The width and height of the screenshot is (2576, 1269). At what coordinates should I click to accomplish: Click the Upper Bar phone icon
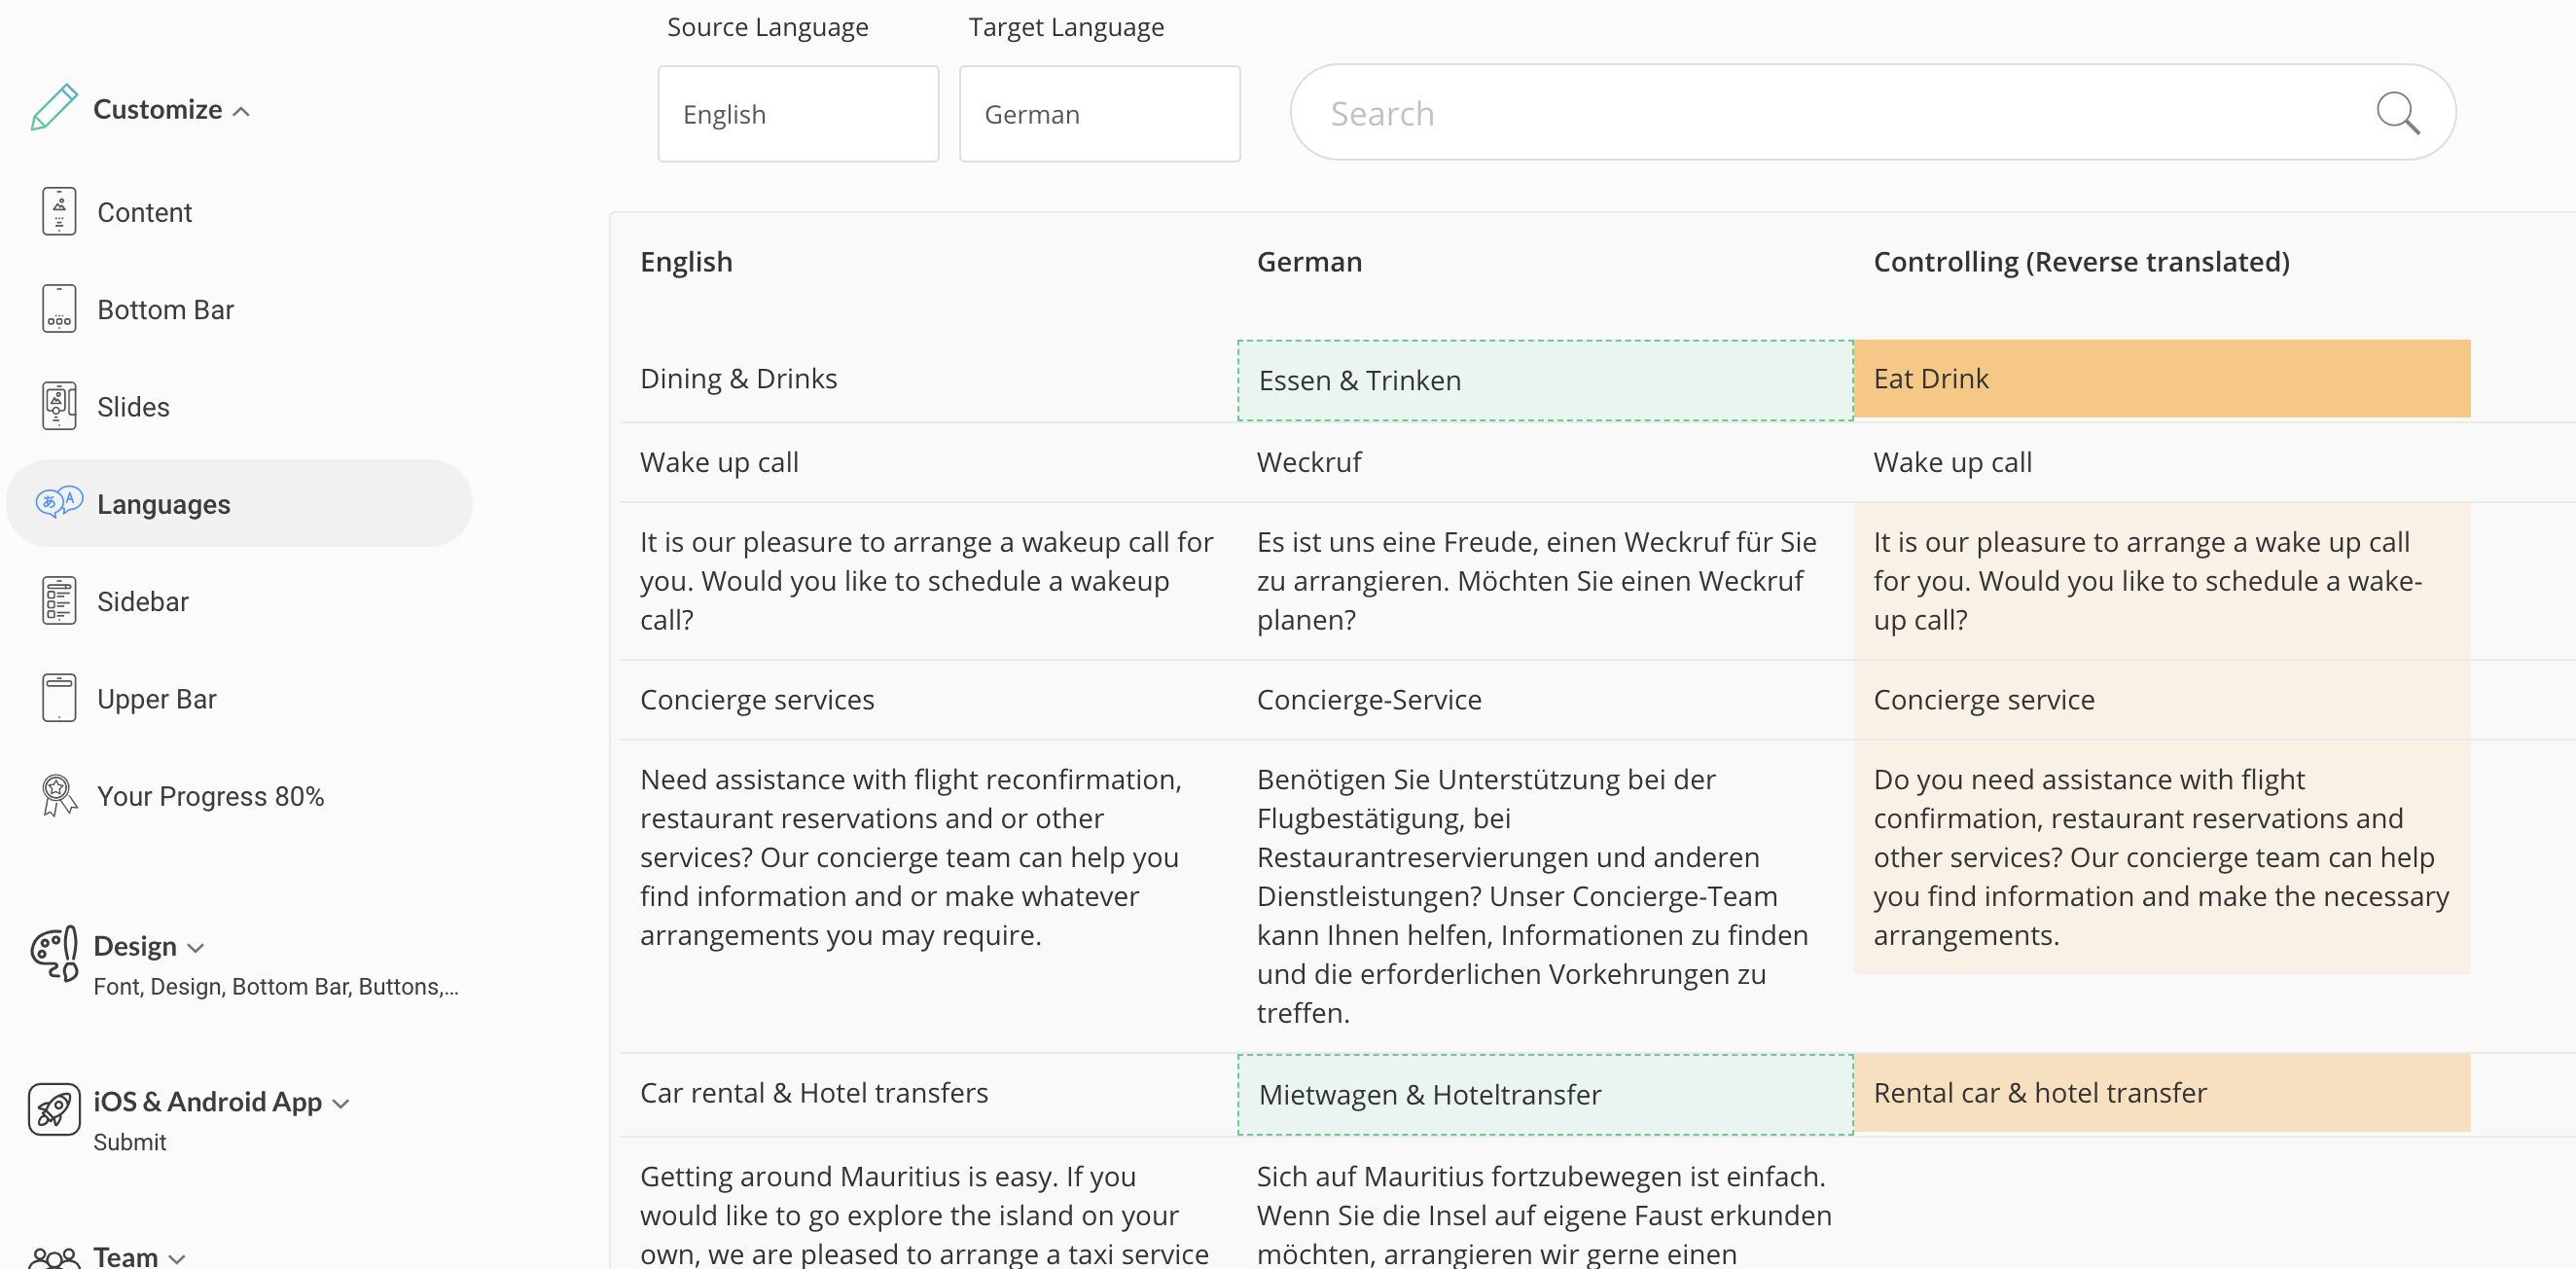[59, 698]
